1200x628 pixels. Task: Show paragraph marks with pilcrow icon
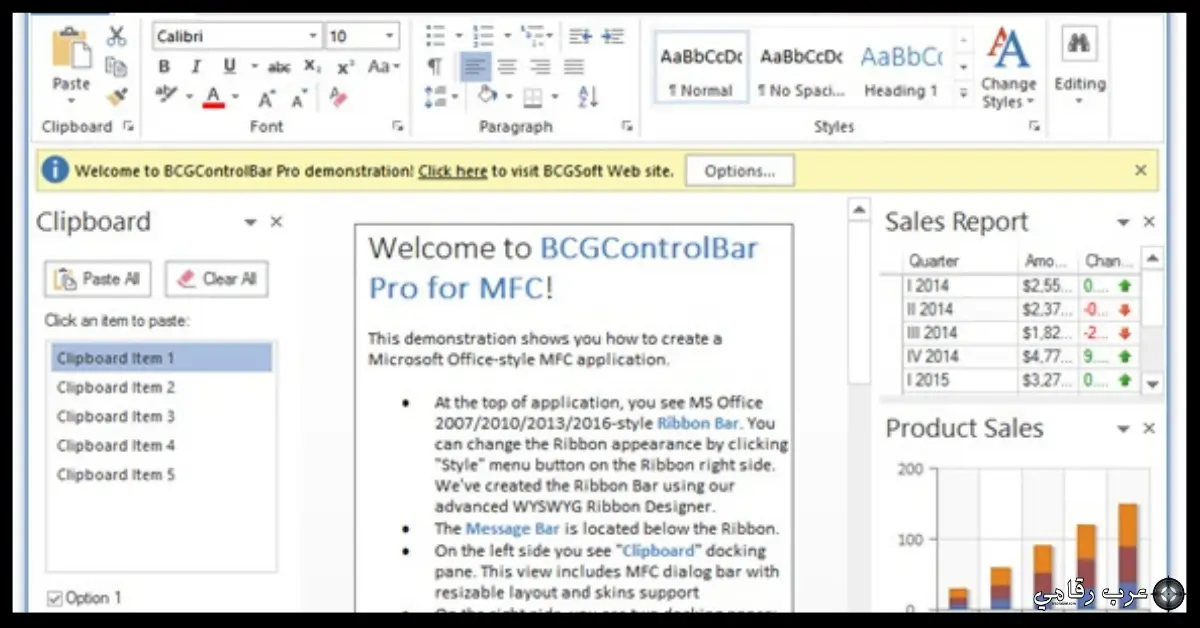point(434,67)
